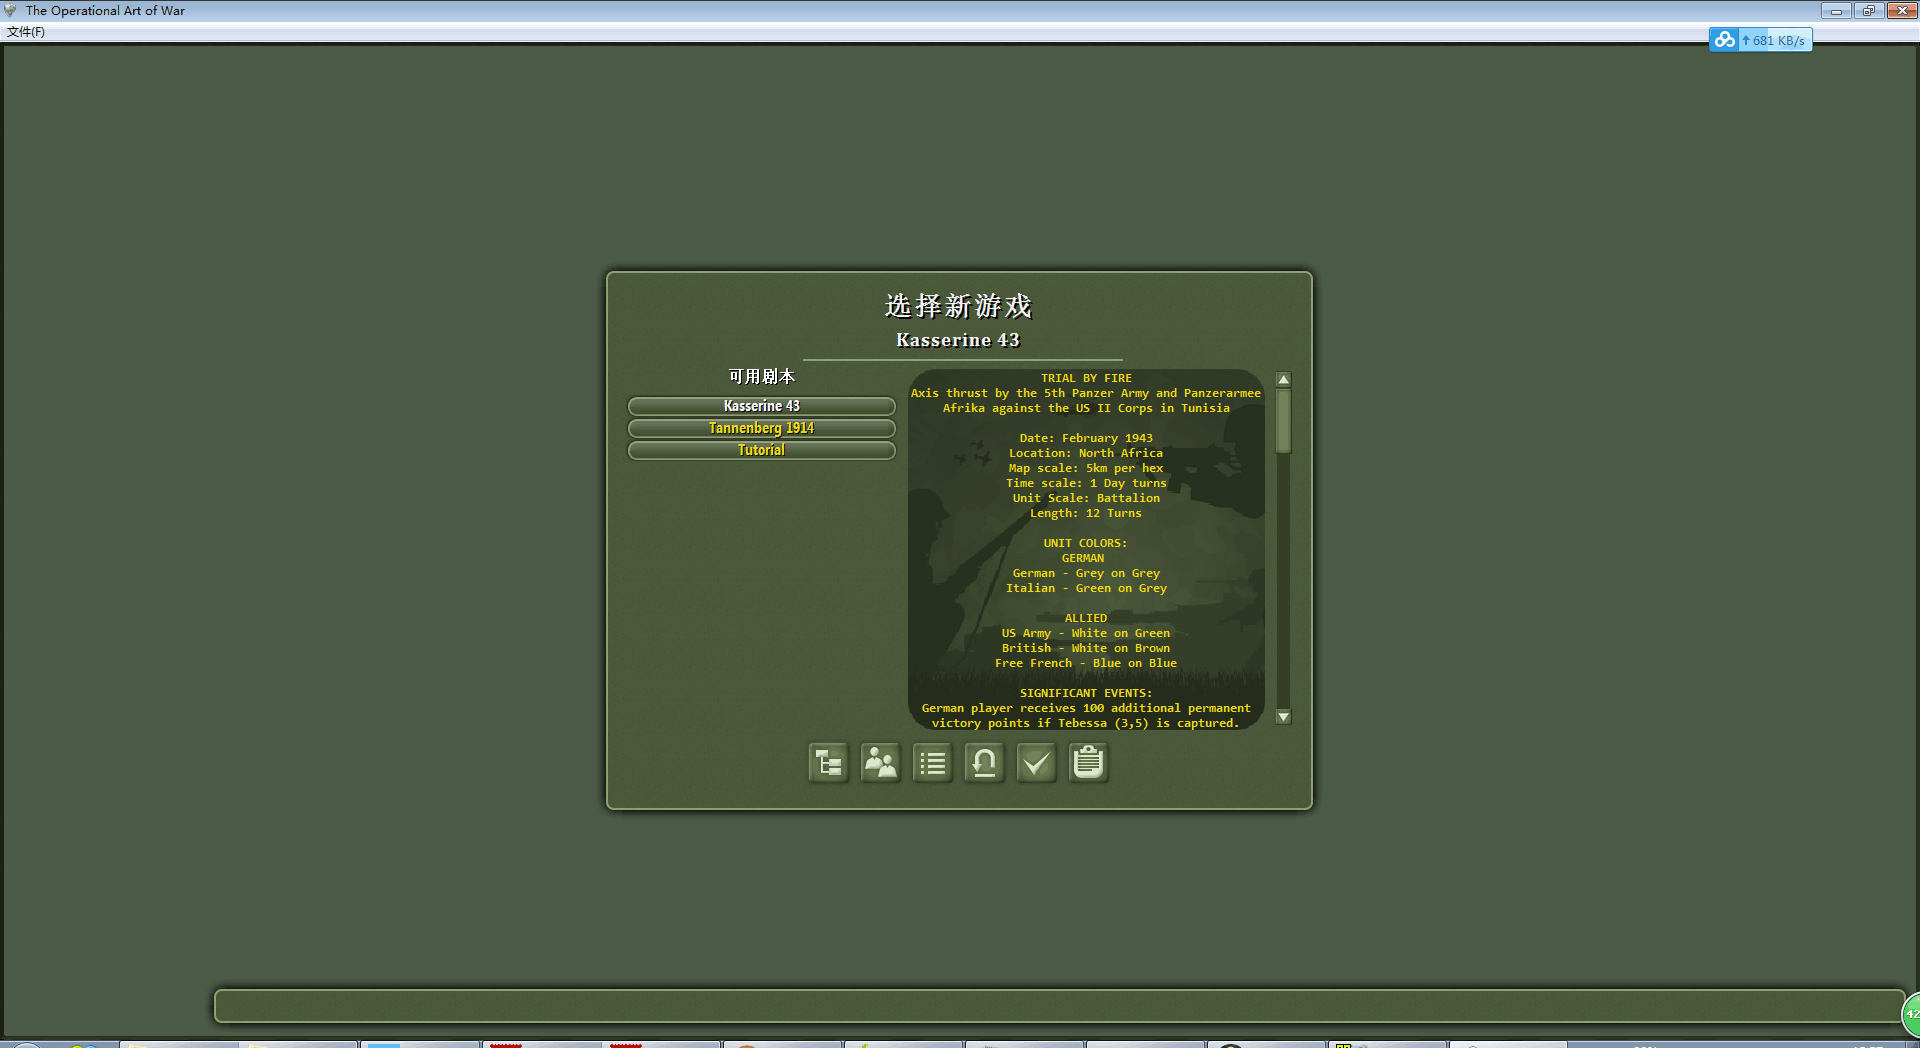1920x1048 pixels.
Task: Click the "German - Grey on Grey" line
Action: click(x=1086, y=573)
